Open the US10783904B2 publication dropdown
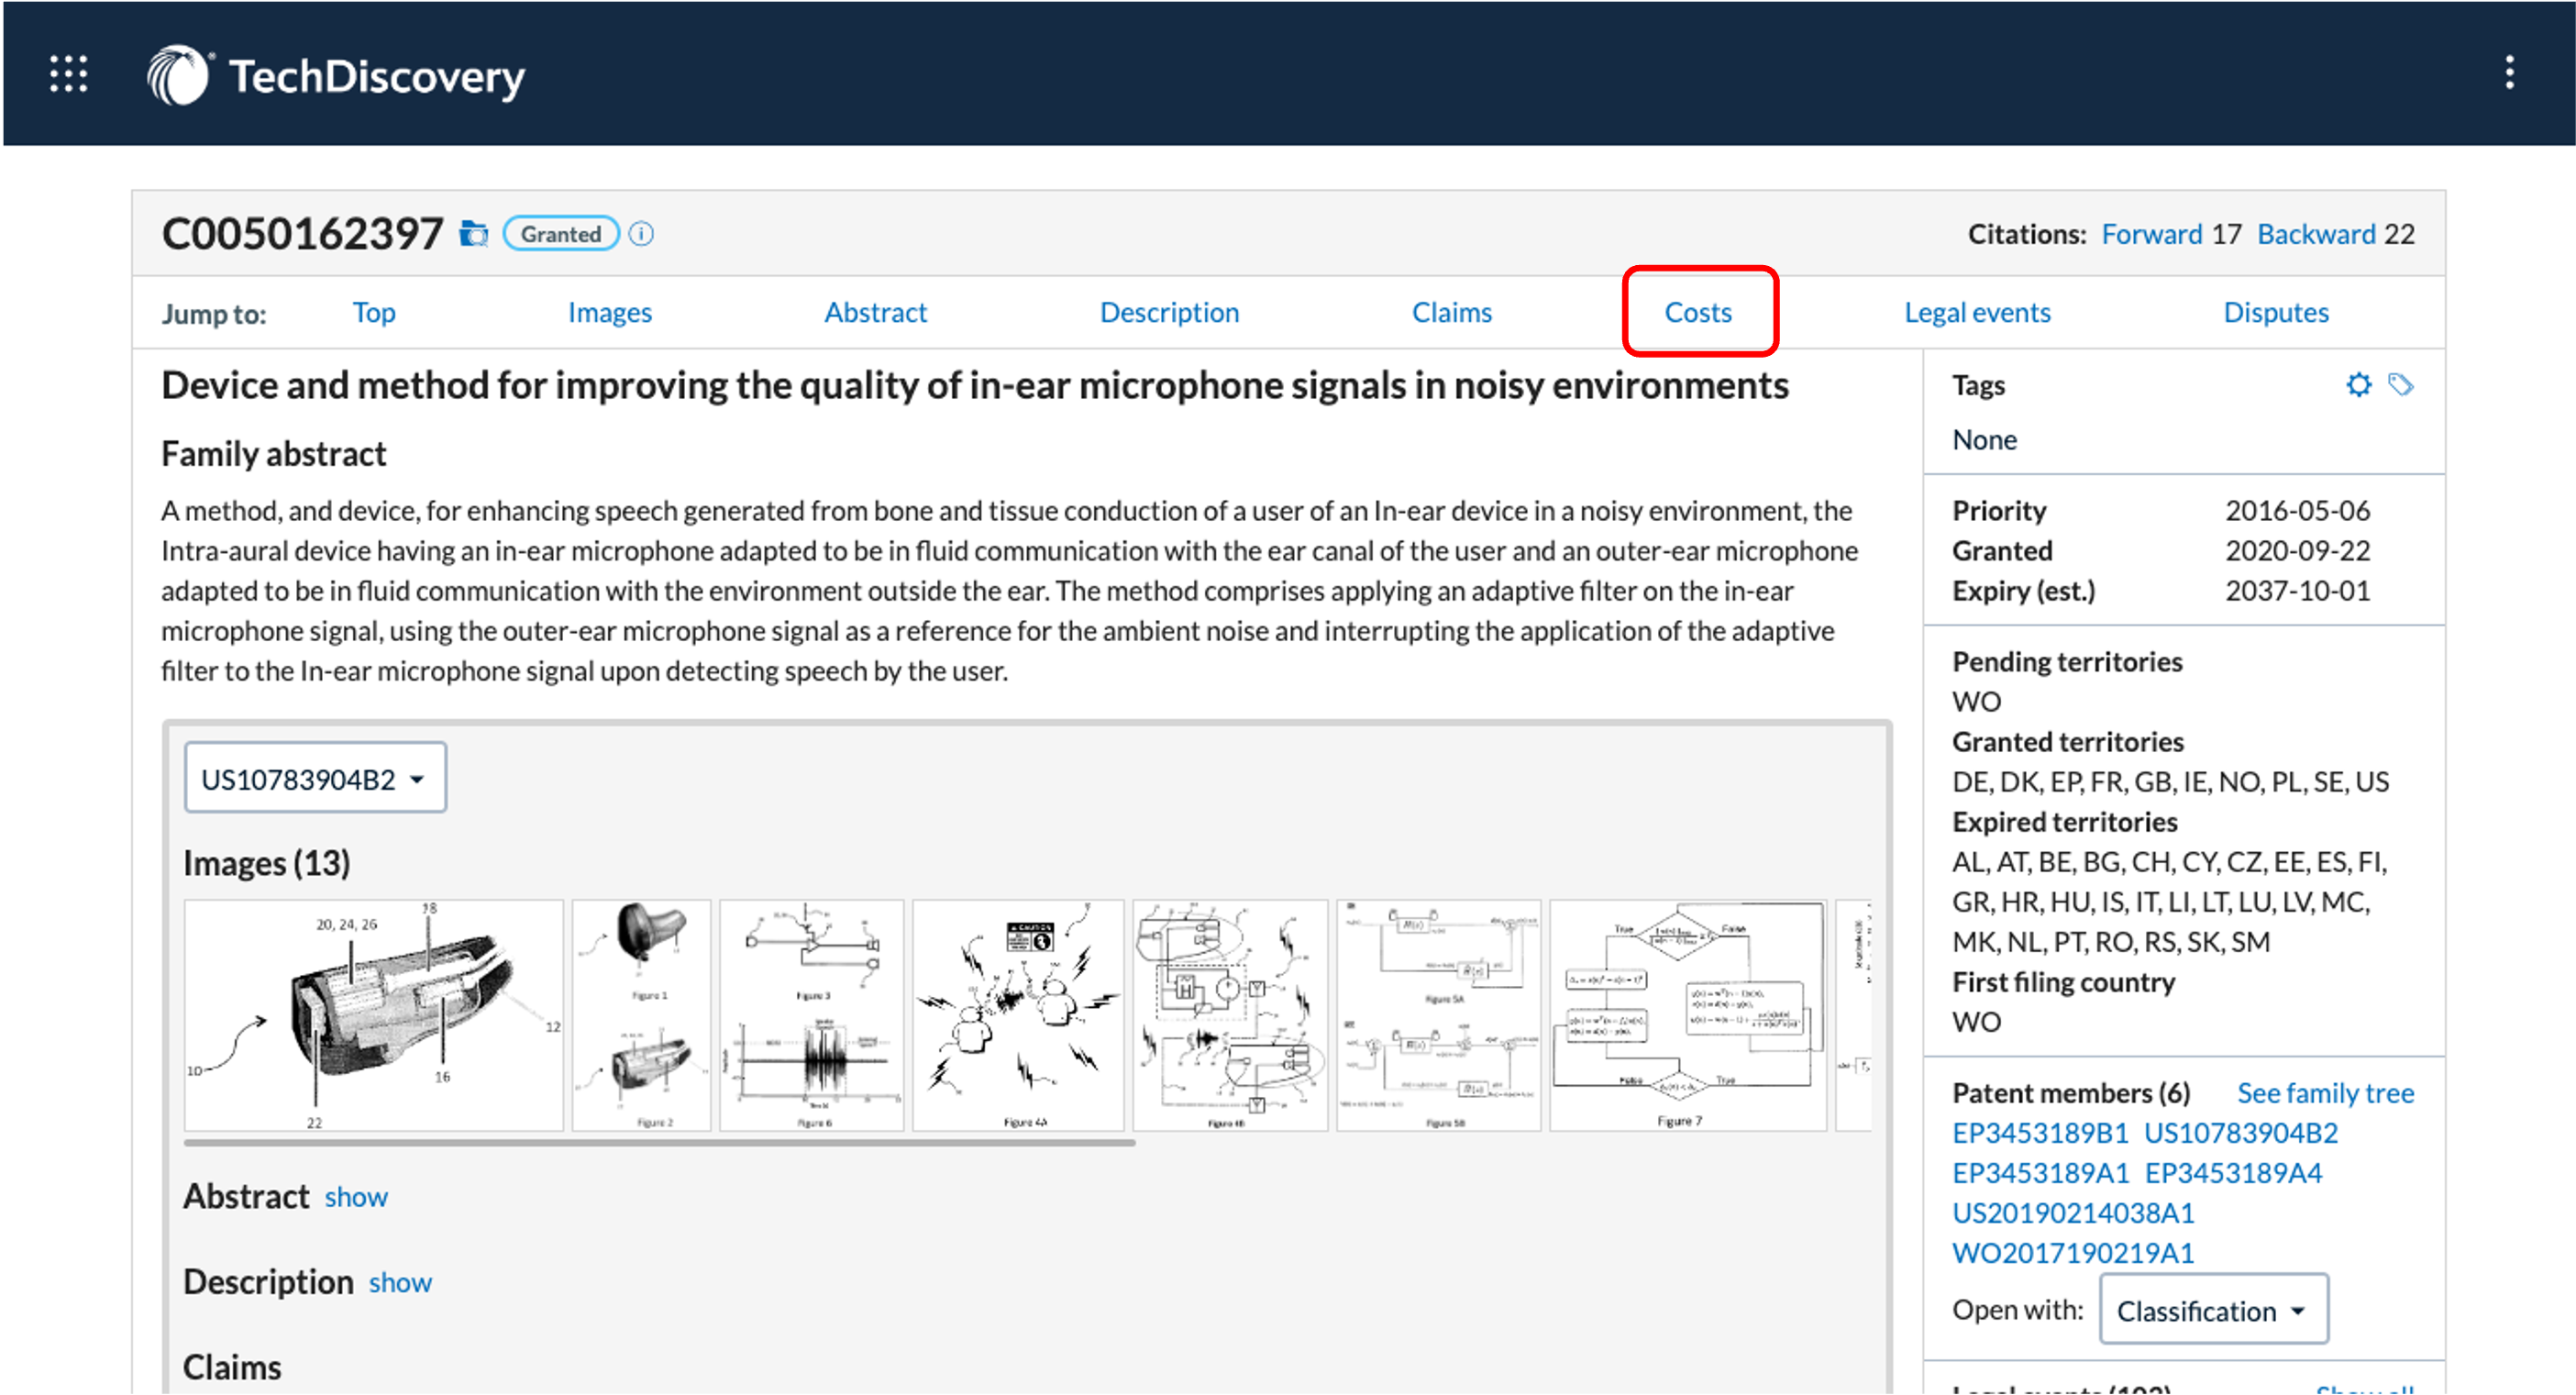The height and width of the screenshot is (1395, 2576). click(315, 778)
